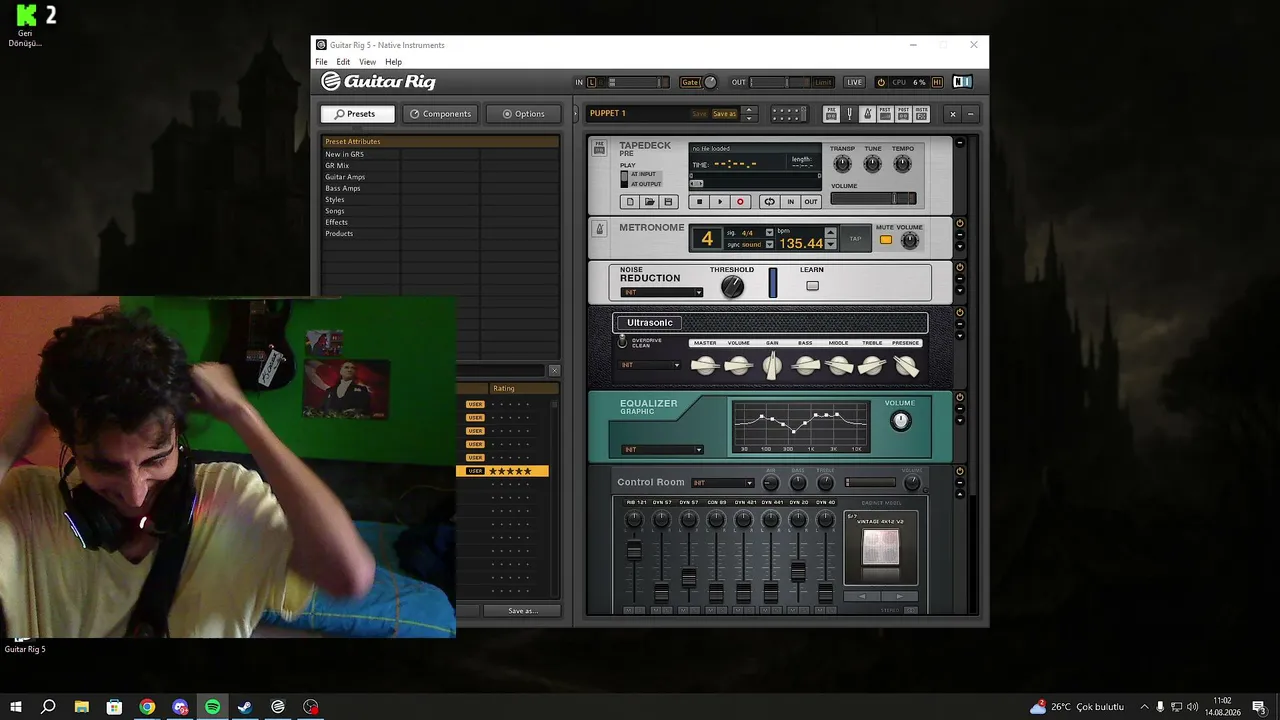The height and width of the screenshot is (720, 1280).
Task: Open File Explorer from taskbar
Action: (82, 707)
